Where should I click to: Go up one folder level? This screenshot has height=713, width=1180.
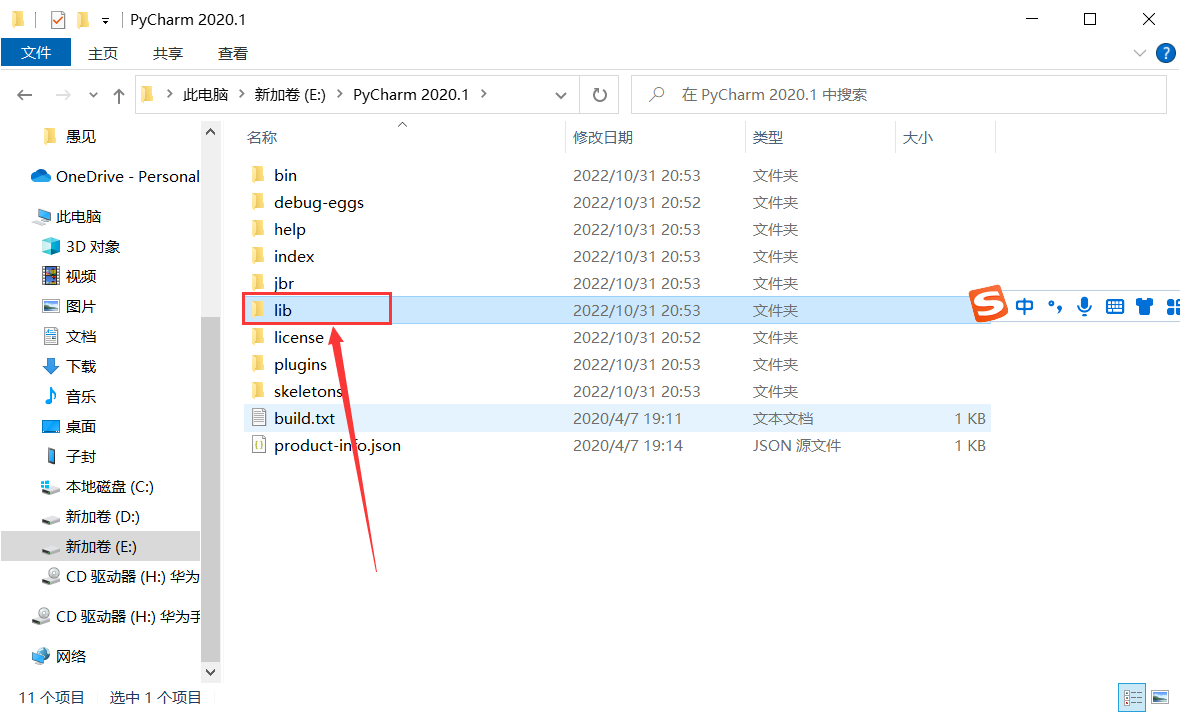[x=119, y=93]
